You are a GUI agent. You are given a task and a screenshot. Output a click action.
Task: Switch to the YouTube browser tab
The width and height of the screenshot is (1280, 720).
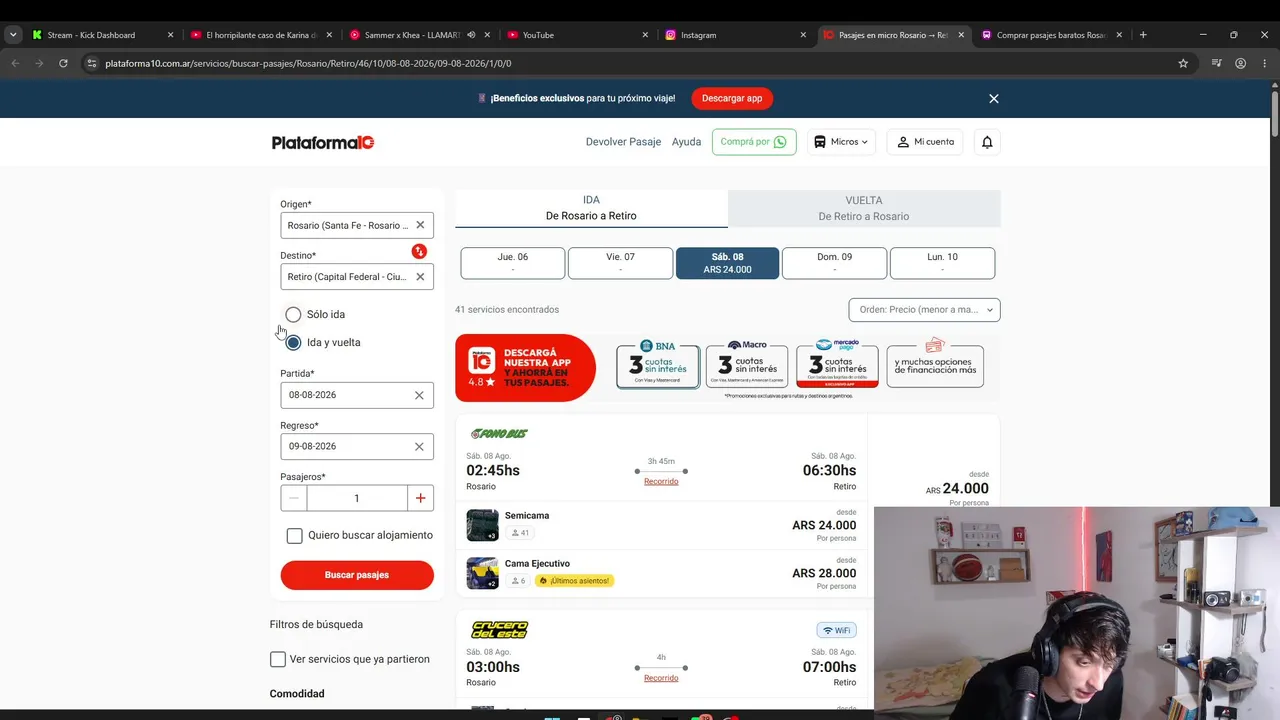tap(578, 35)
